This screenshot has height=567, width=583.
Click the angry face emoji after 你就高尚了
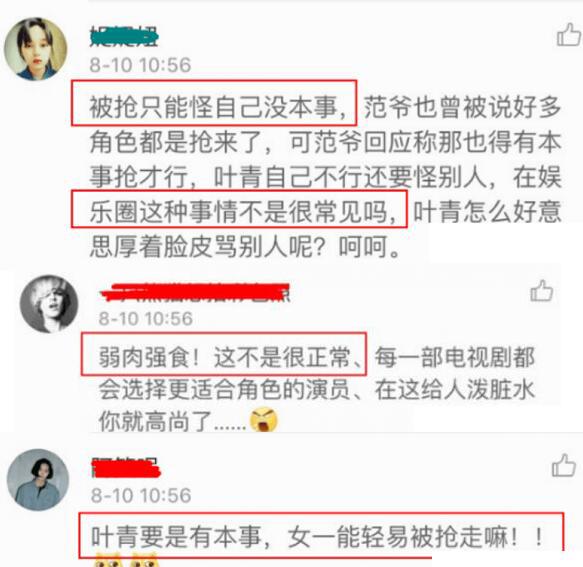[x=264, y=419]
